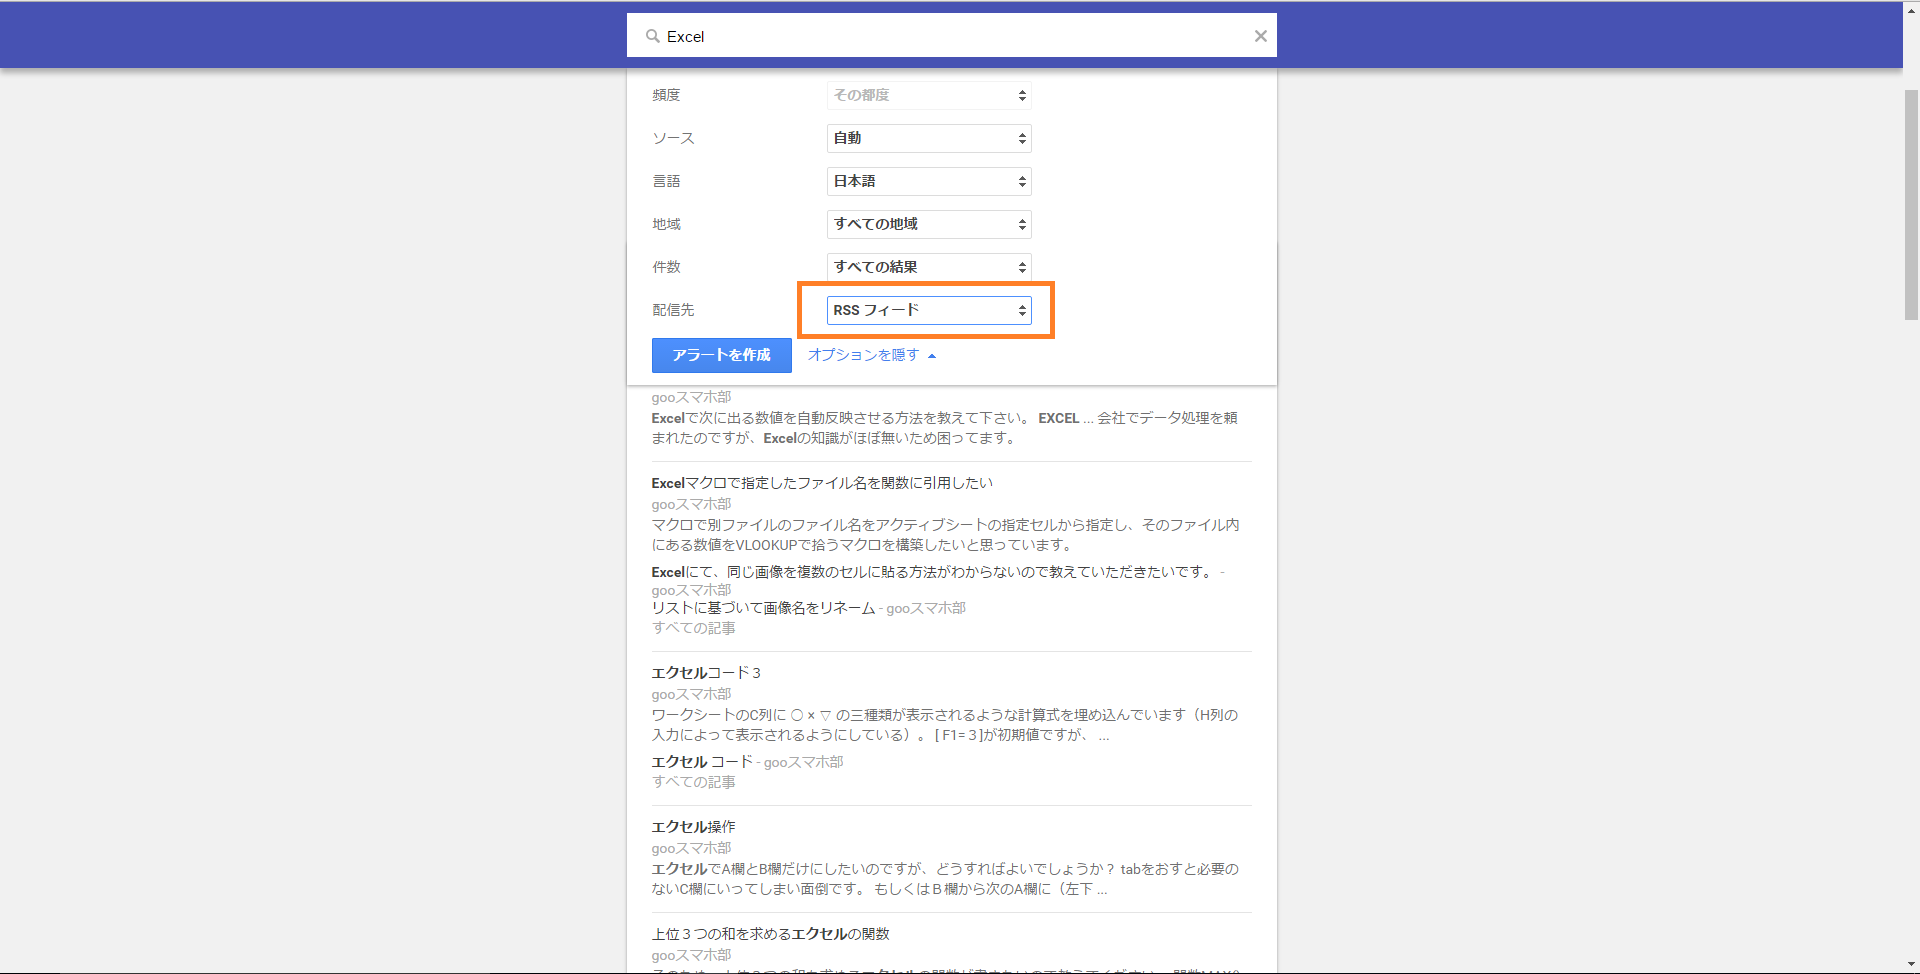1920x974 pixels.
Task: Click the 地域 label text
Action: (x=666, y=224)
